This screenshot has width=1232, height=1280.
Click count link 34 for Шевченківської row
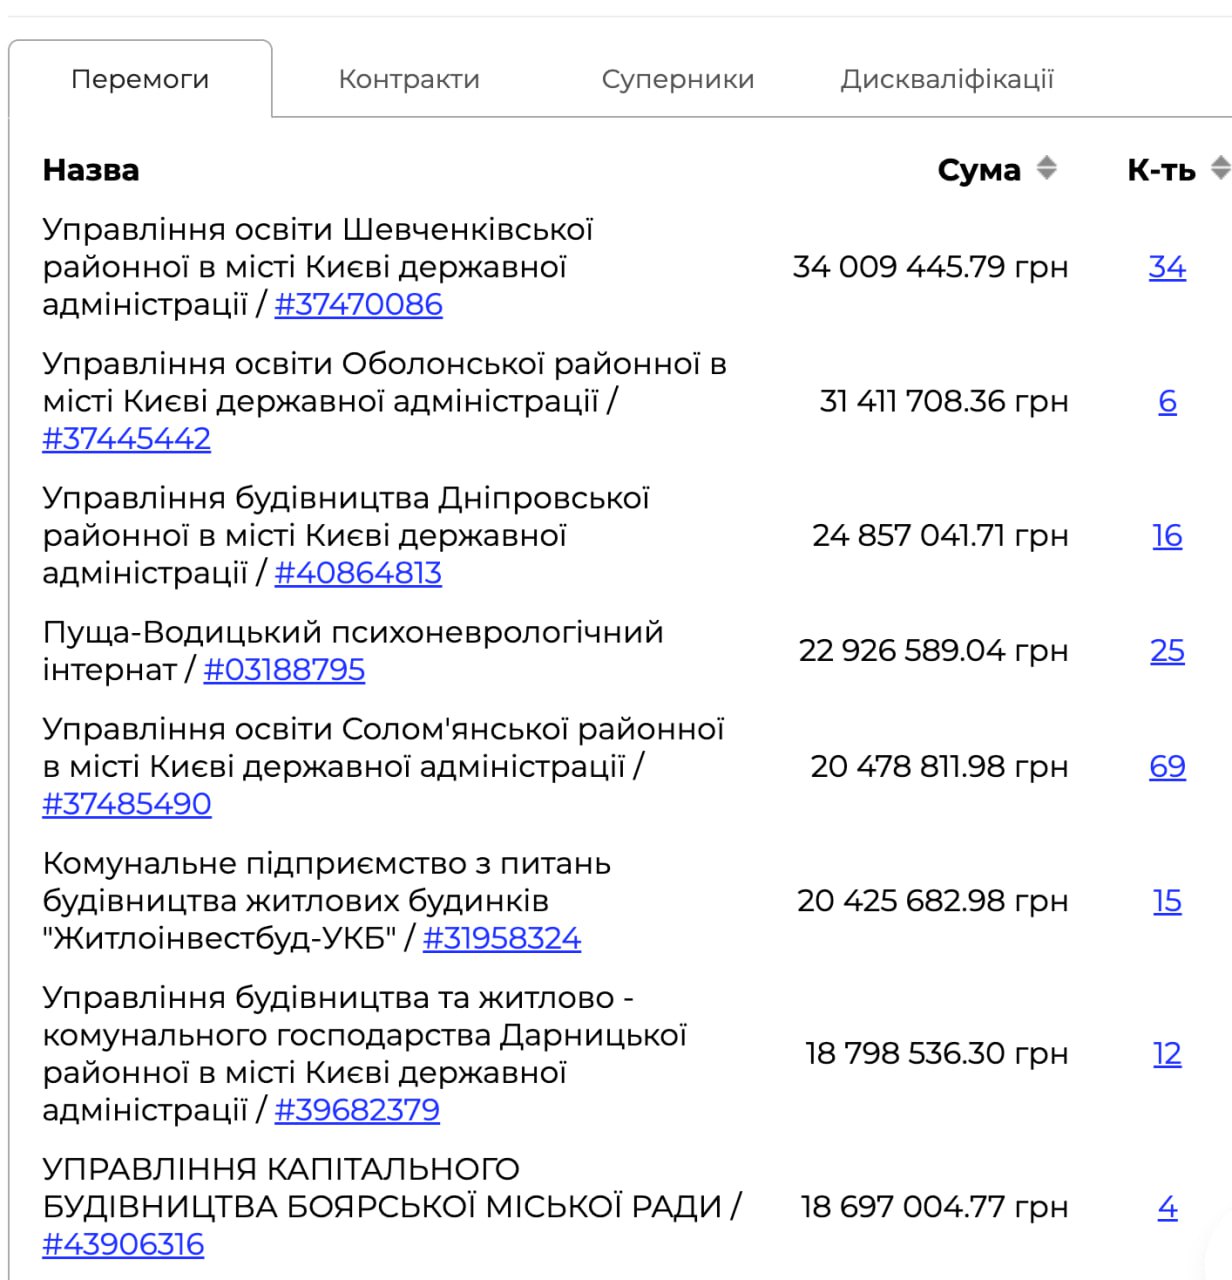(x=1167, y=267)
